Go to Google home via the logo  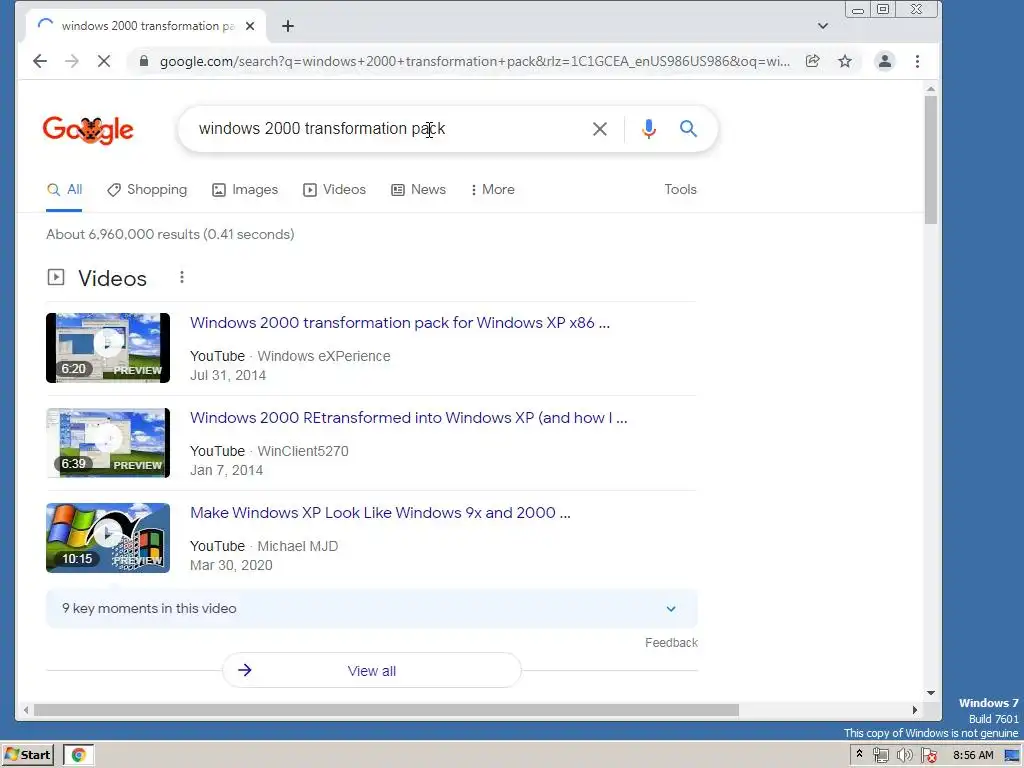(x=88, y=129)
